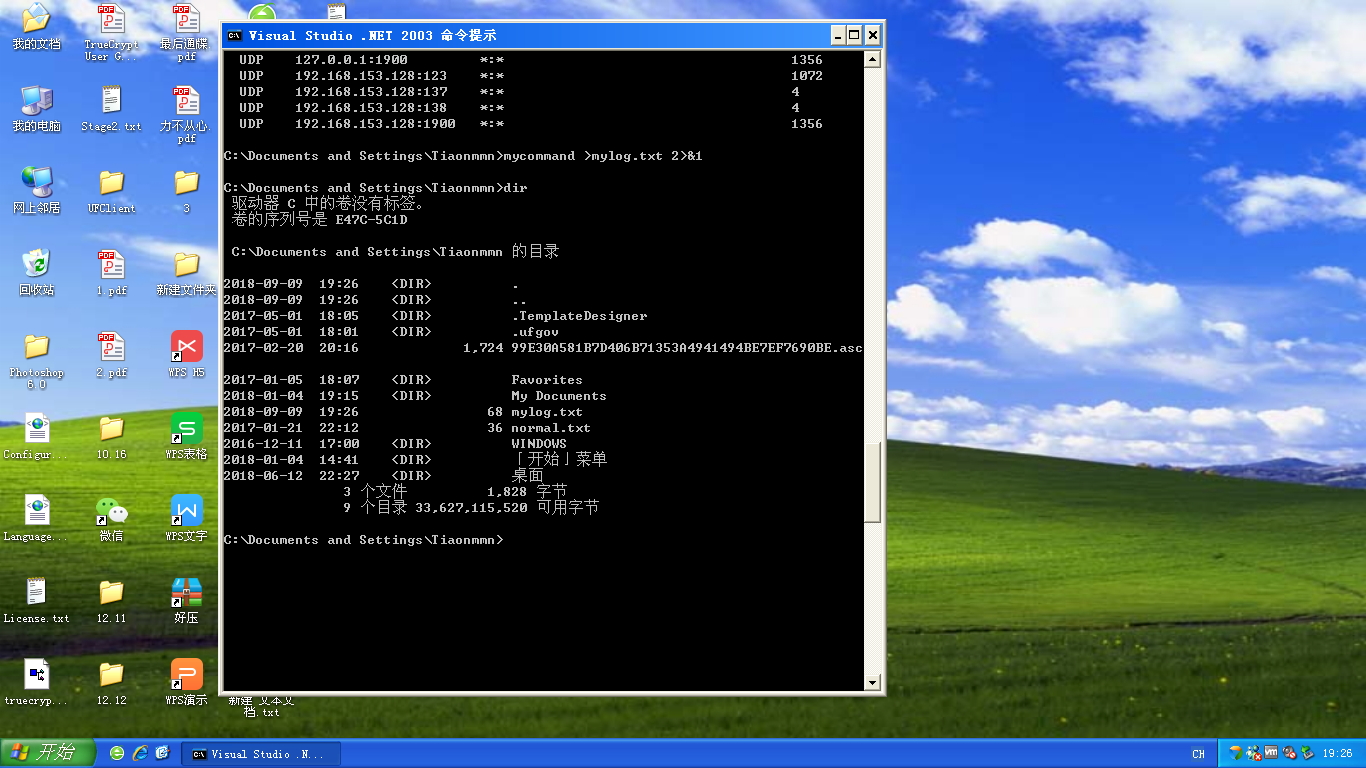Click the console scrollbar up arrow
This screenshot has width=1366, height=768.
(x=872, y=59)
